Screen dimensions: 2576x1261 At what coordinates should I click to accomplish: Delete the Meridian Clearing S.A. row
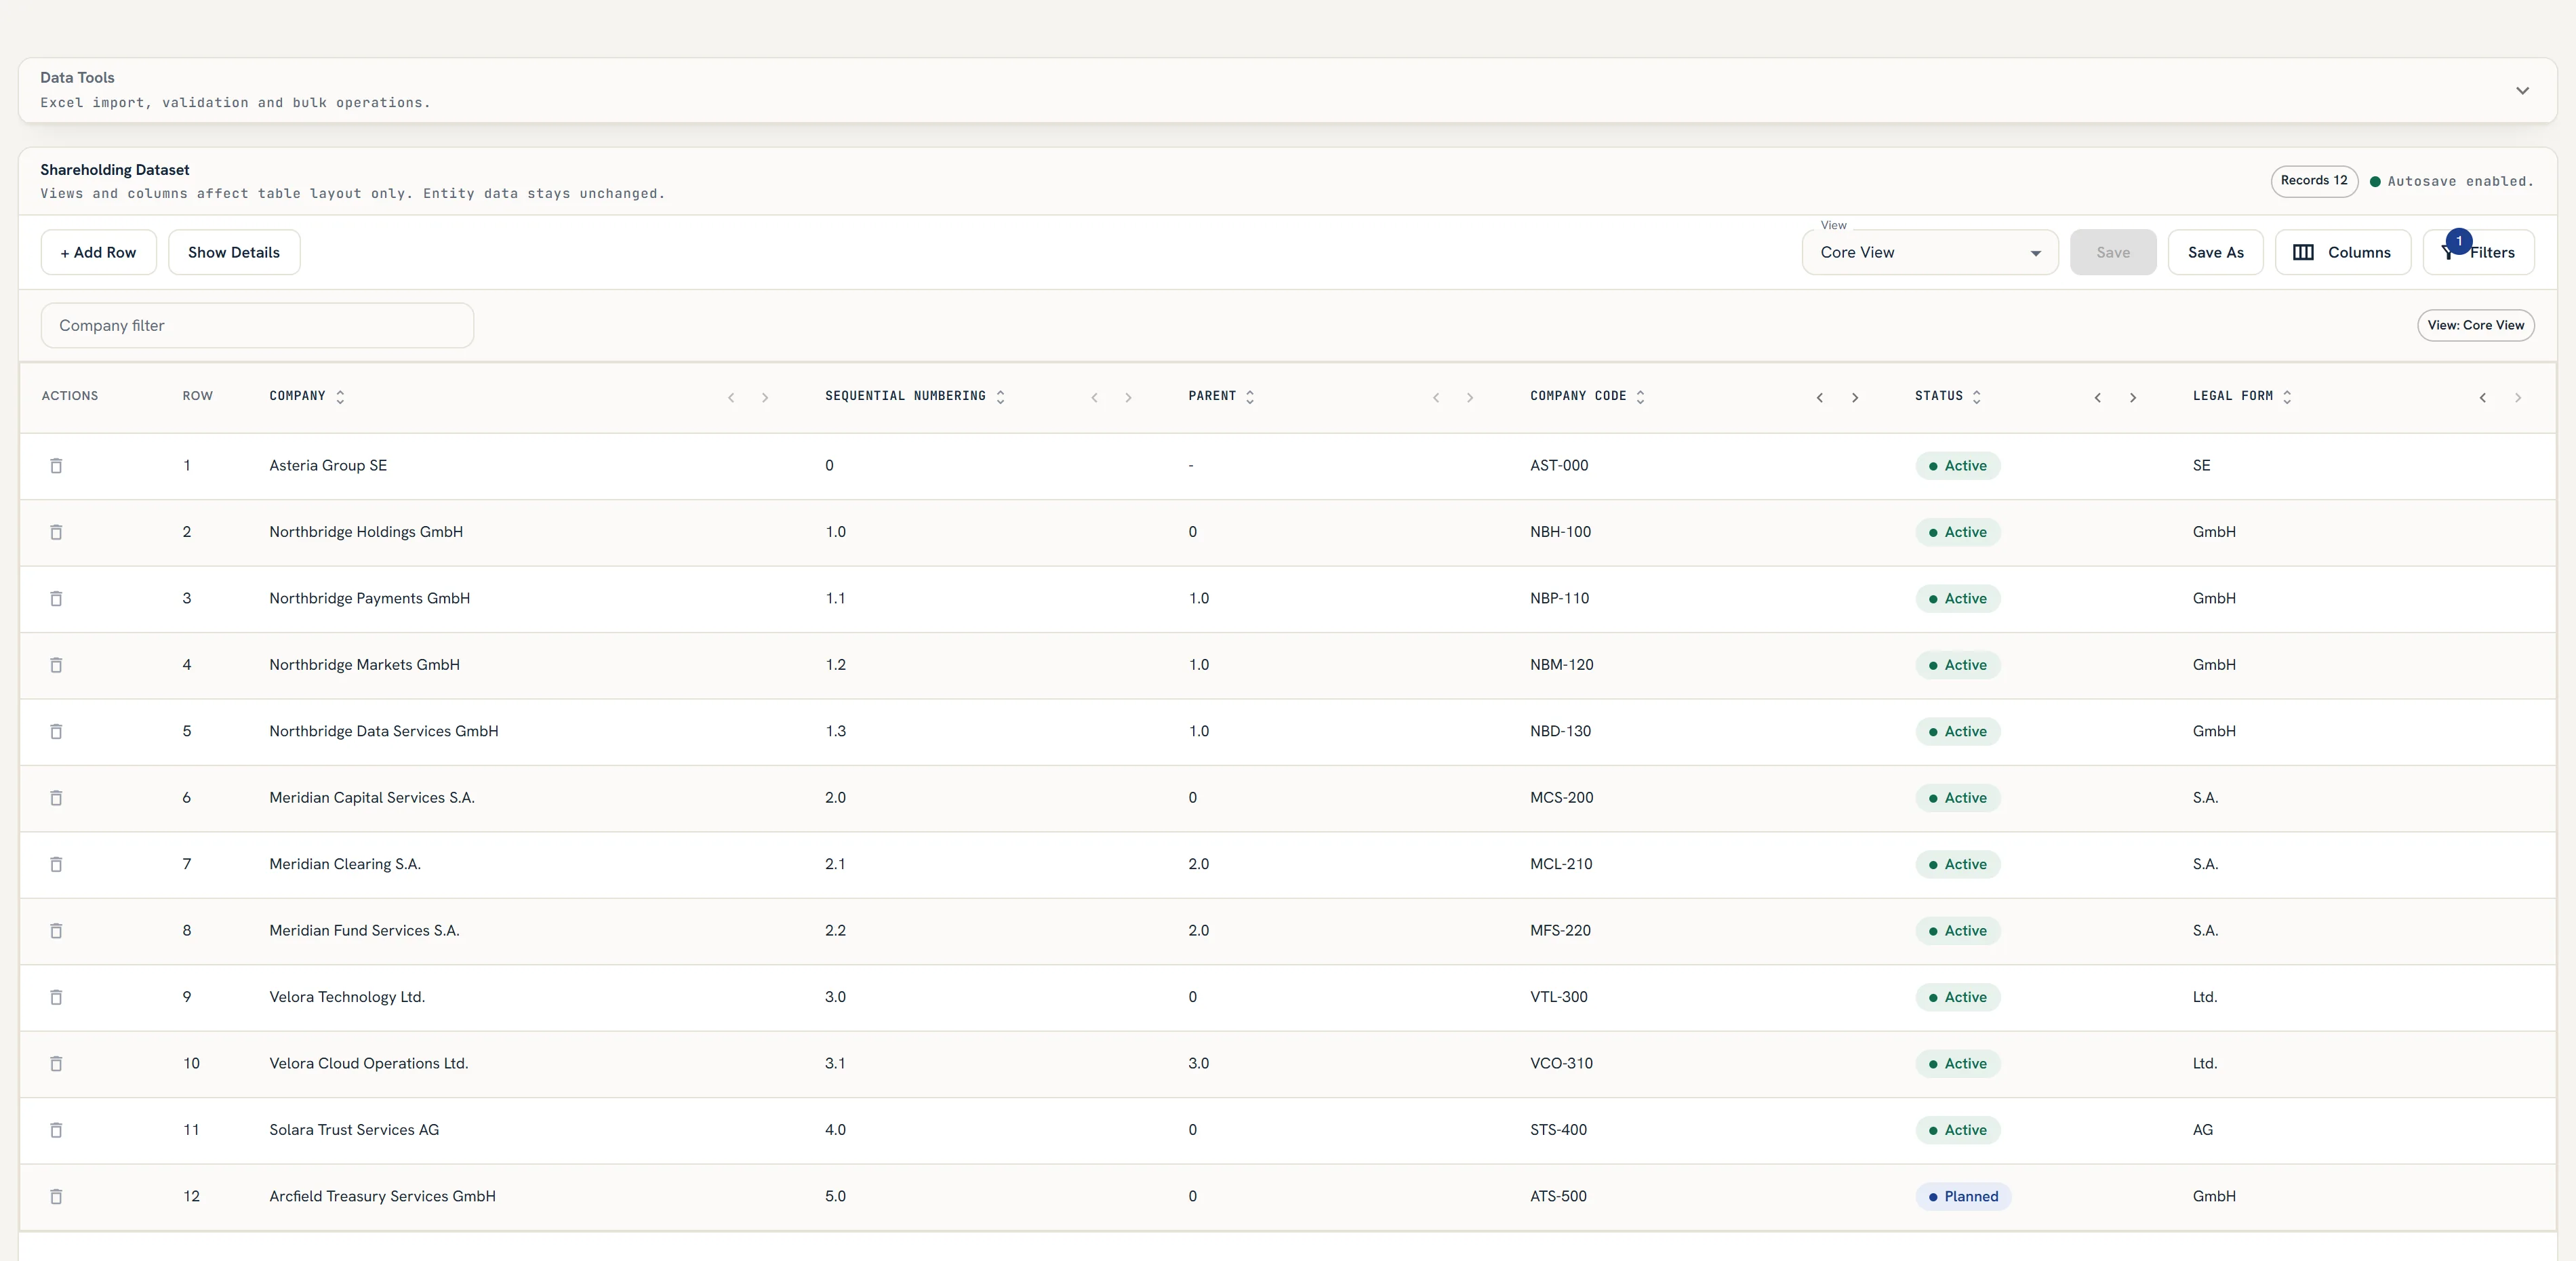click(56, 864)
